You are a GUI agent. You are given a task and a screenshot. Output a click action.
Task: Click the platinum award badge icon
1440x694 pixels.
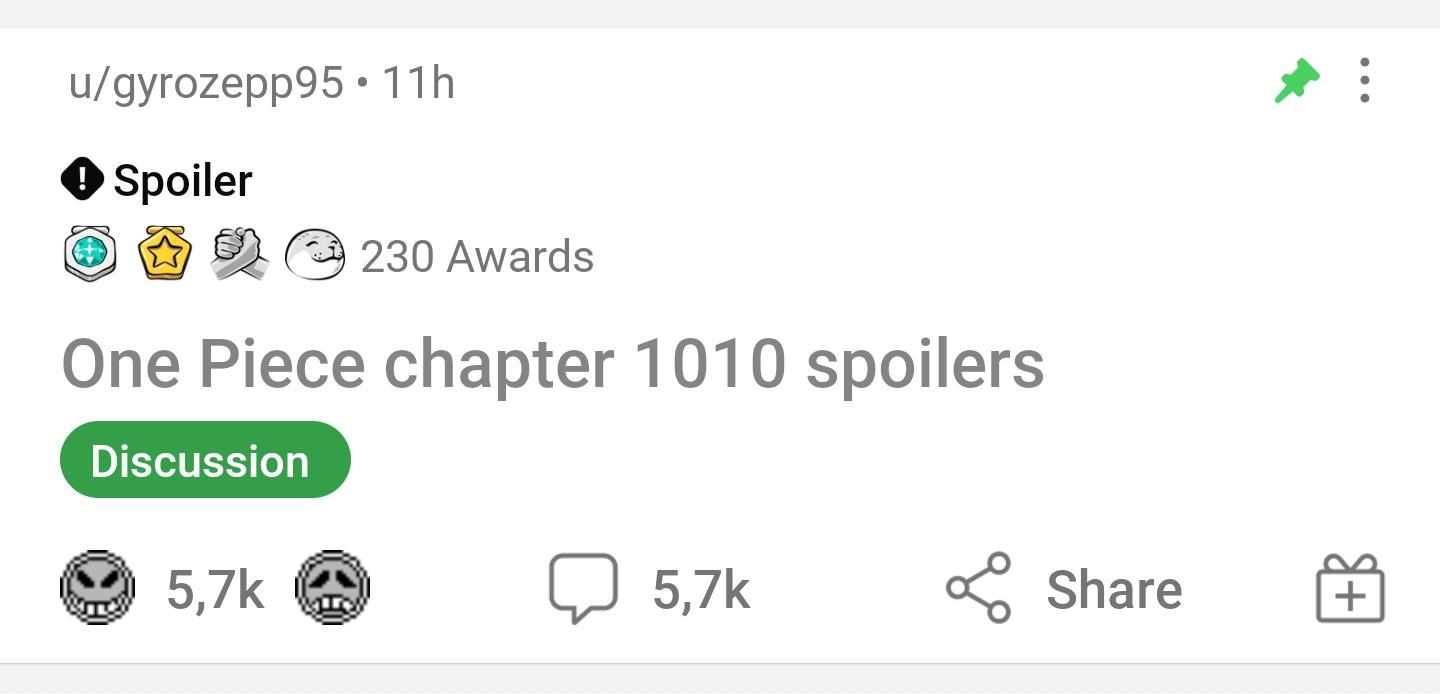pyautogui.click(x=90, y=253)
